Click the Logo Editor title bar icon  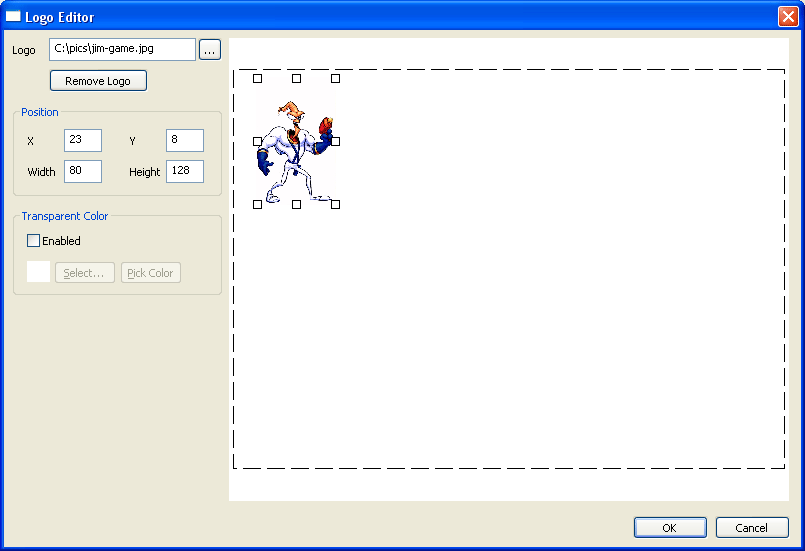click(x=13, y=16)
